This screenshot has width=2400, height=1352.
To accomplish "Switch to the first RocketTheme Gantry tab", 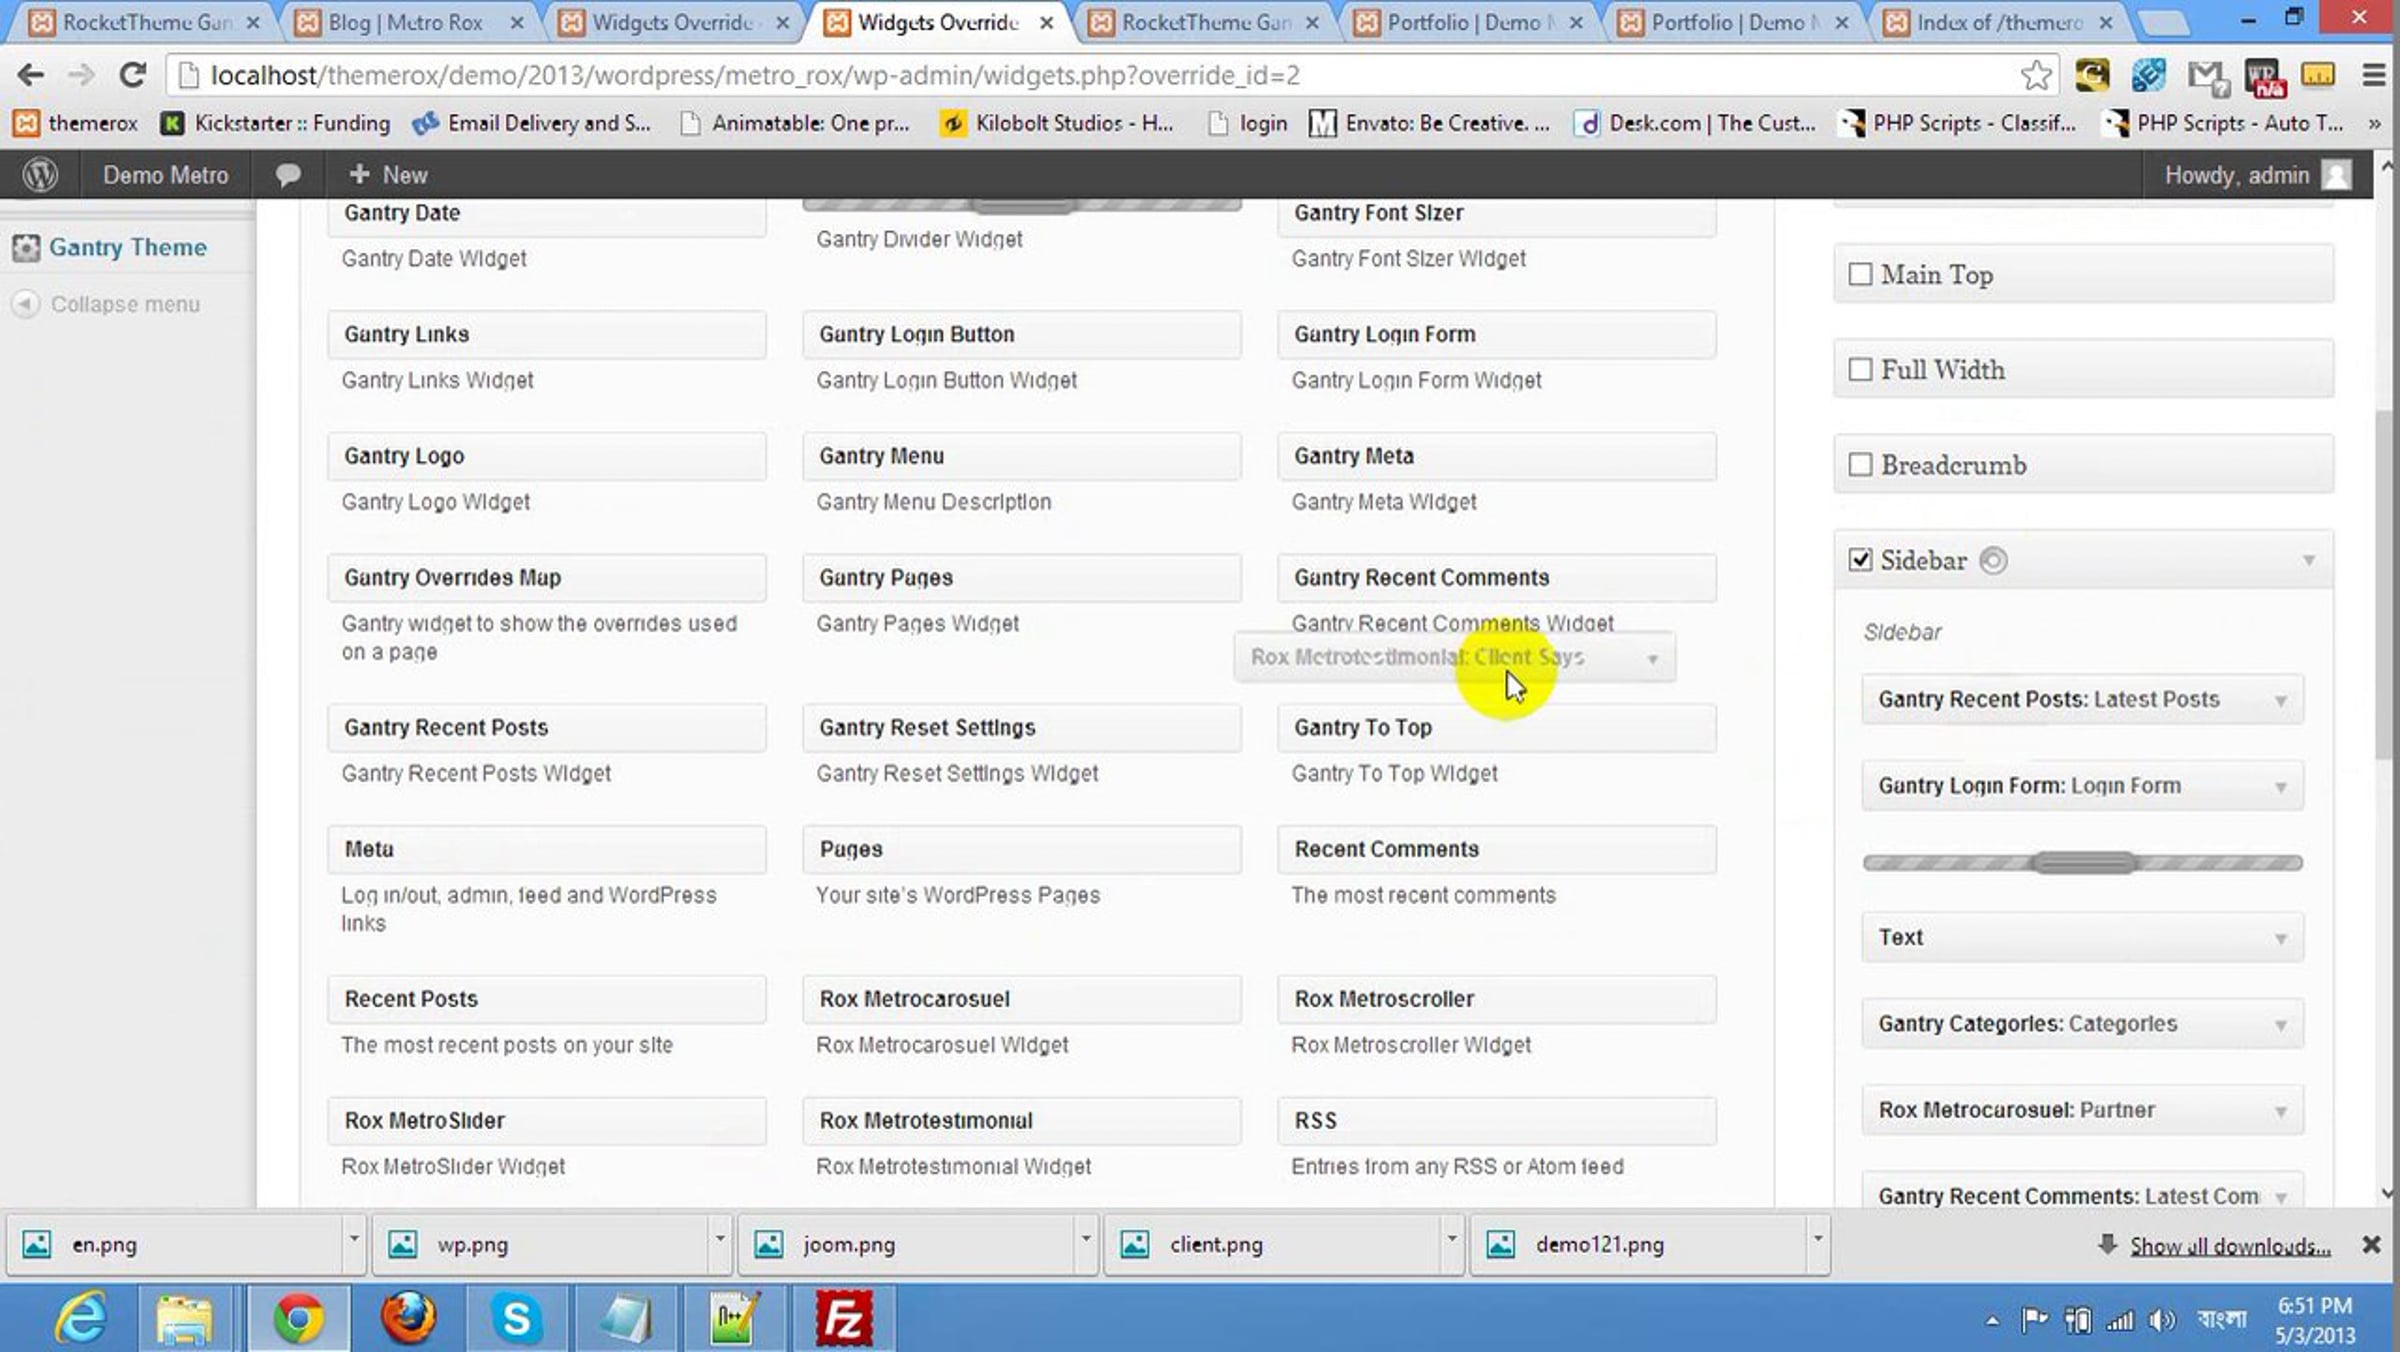I will [x=146, y=22].
